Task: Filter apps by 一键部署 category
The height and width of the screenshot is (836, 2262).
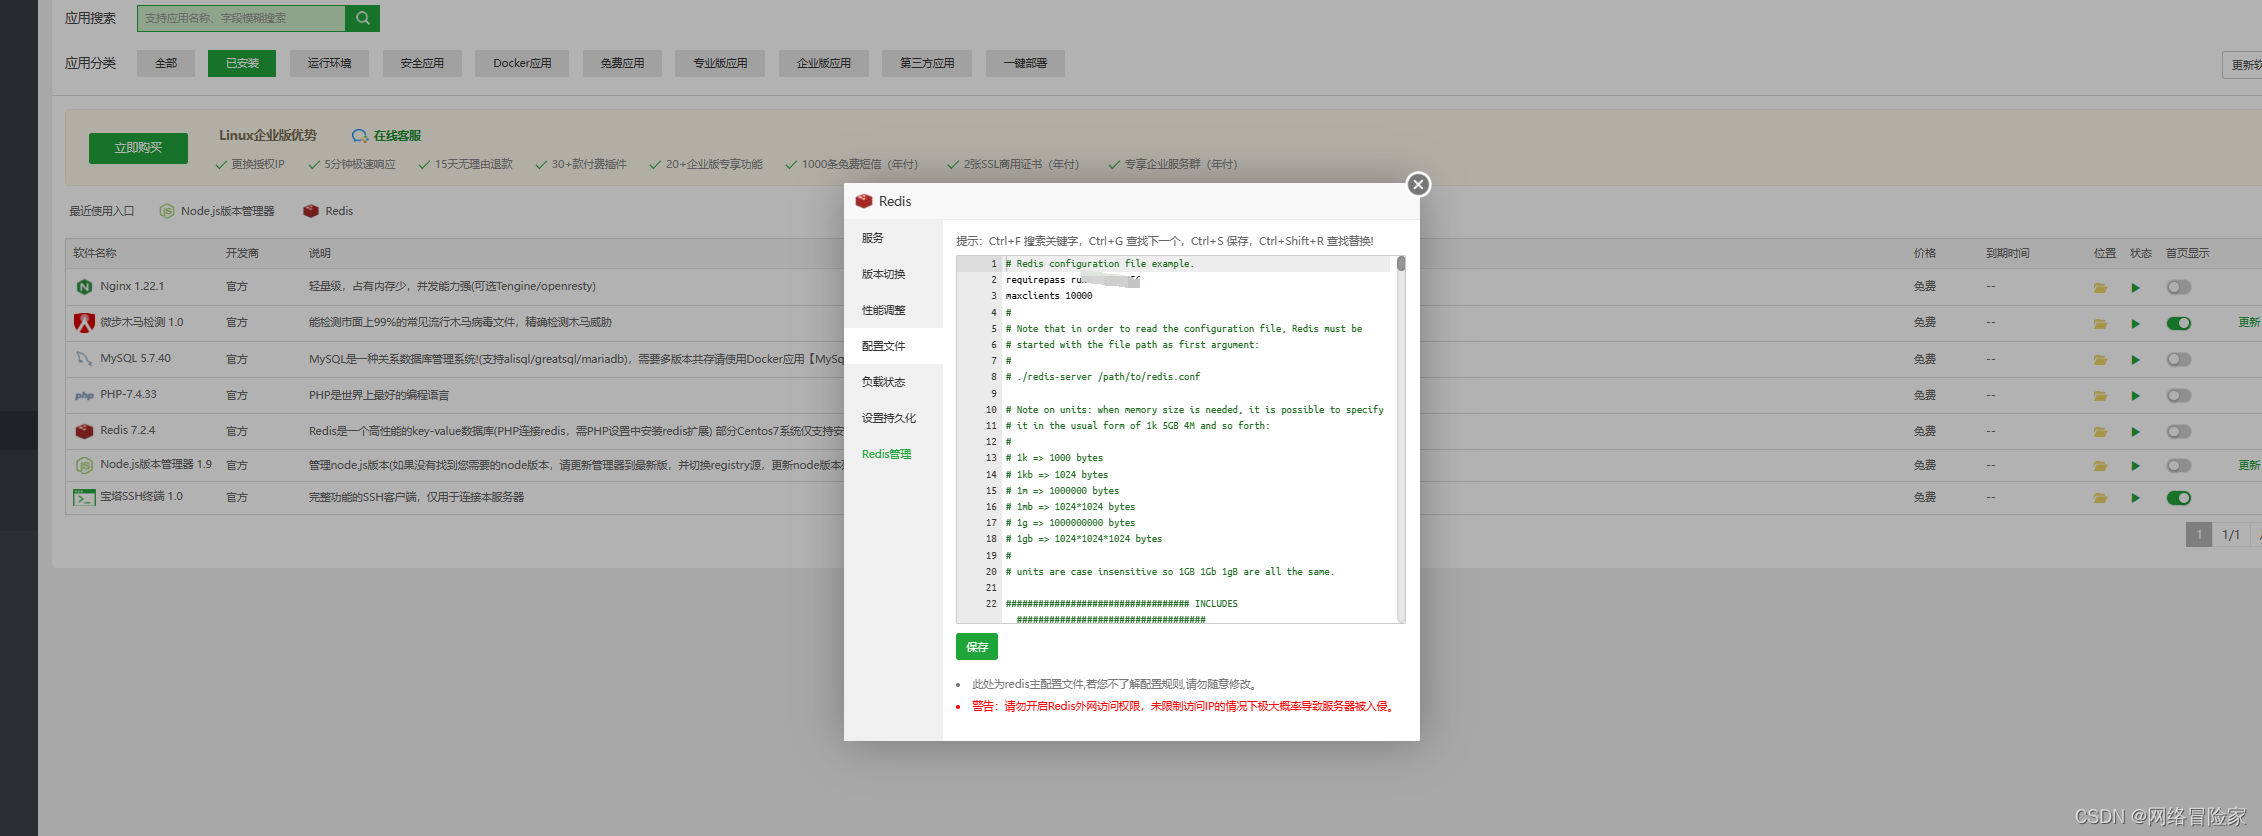Action: pos(1025,63)
